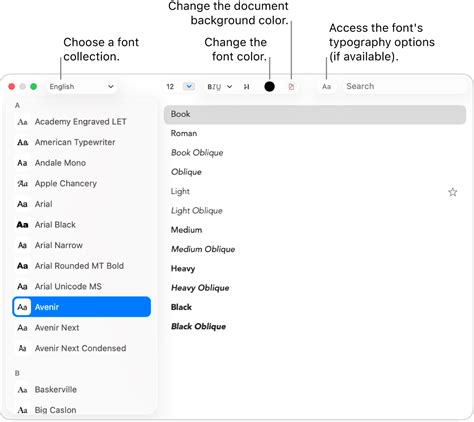This screenshot has width=474, height=422.
Task: Zoom the Fonts window with green button
Action: coord(33,87)
